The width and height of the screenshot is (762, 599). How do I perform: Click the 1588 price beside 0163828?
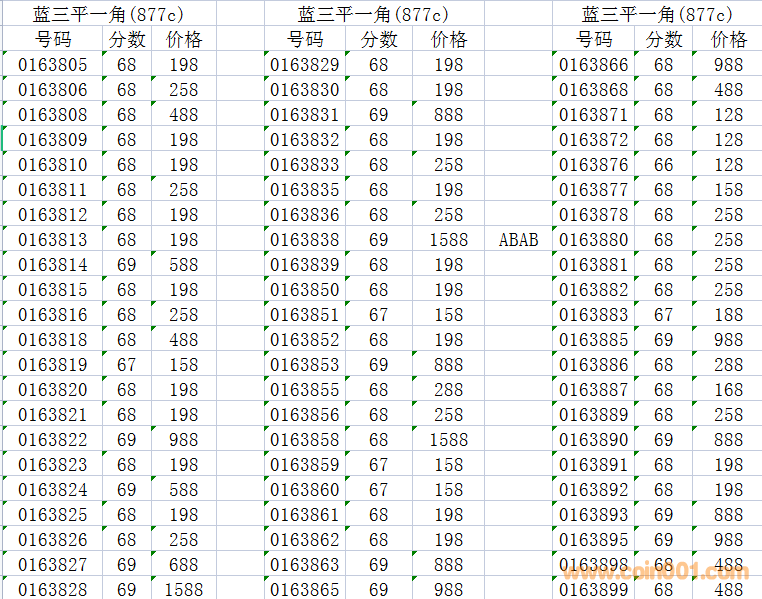183,590
